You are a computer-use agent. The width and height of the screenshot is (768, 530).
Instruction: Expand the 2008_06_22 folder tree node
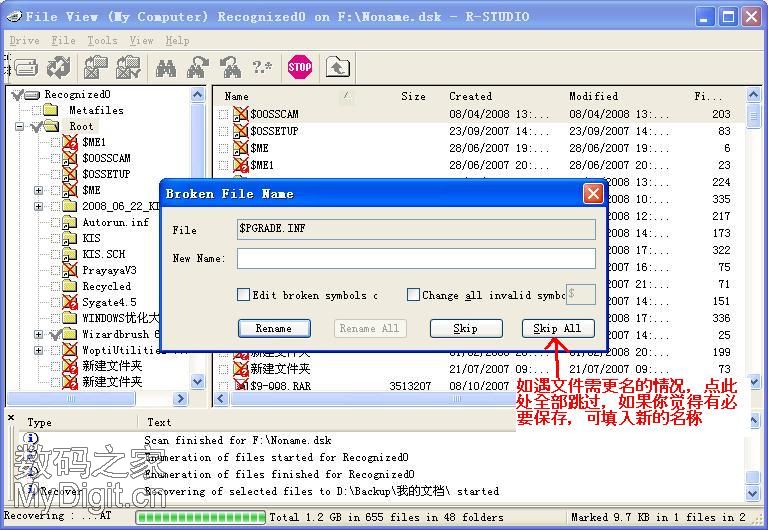point(38,206)
